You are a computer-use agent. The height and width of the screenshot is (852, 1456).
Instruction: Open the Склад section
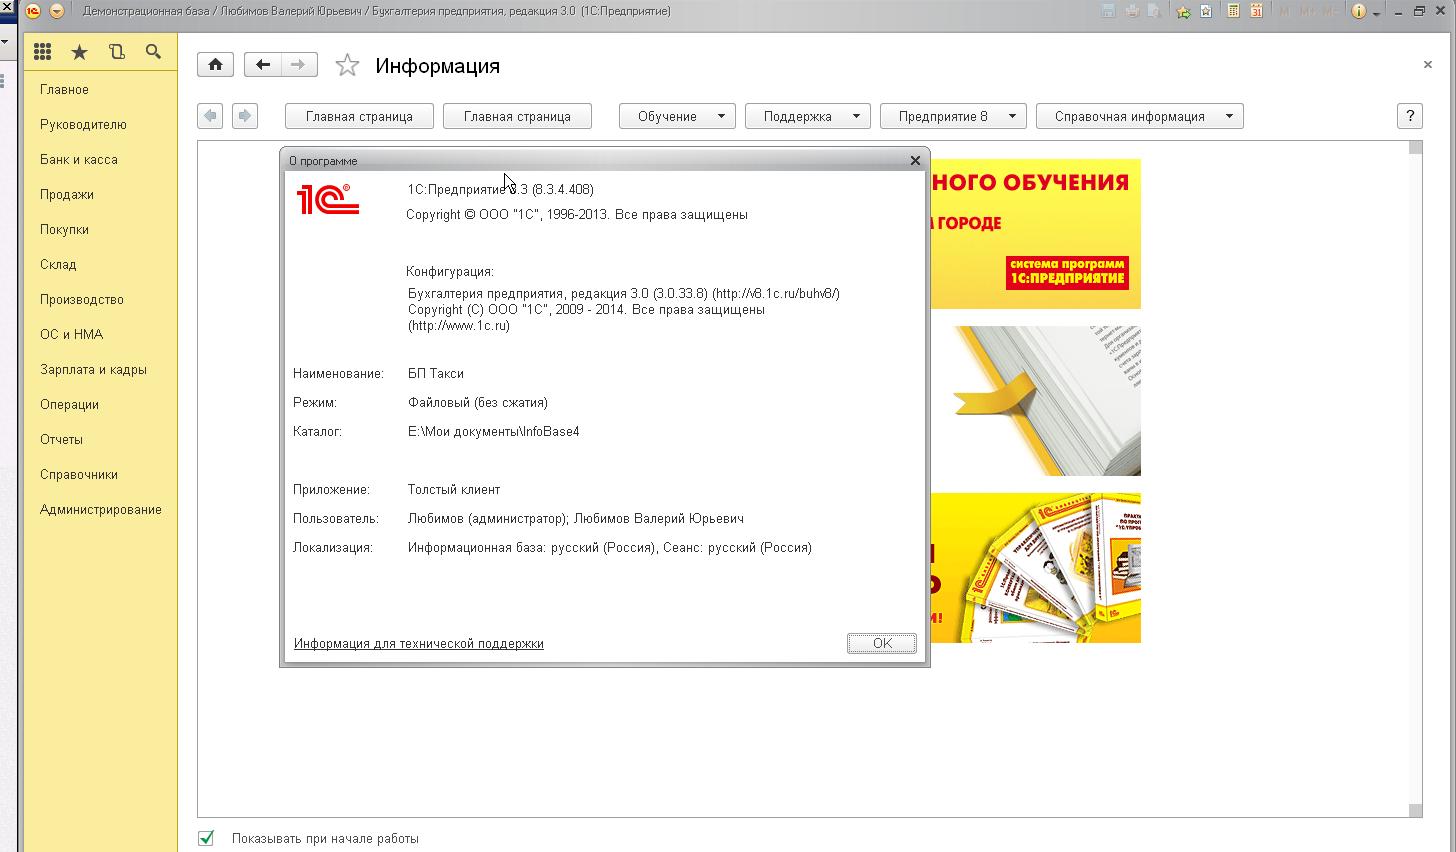click(x=58, y=264)
